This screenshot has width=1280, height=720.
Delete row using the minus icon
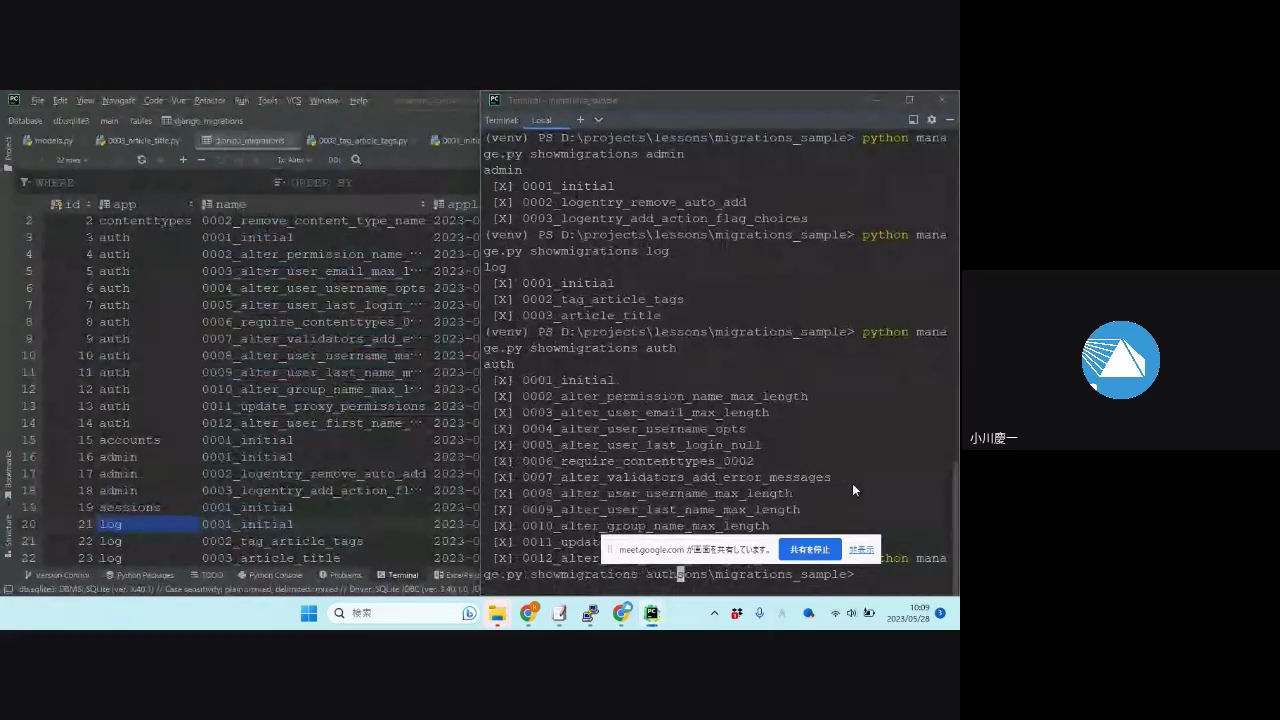tap(201, 160)
